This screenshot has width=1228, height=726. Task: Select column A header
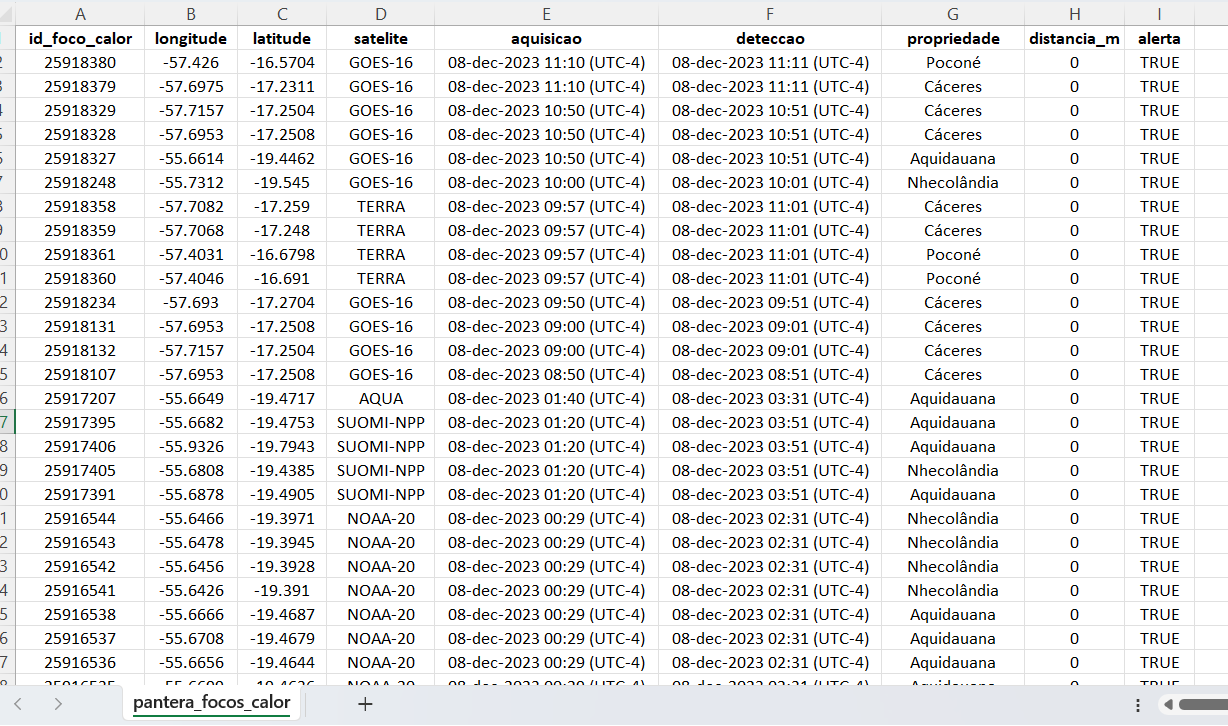[80, 14]
